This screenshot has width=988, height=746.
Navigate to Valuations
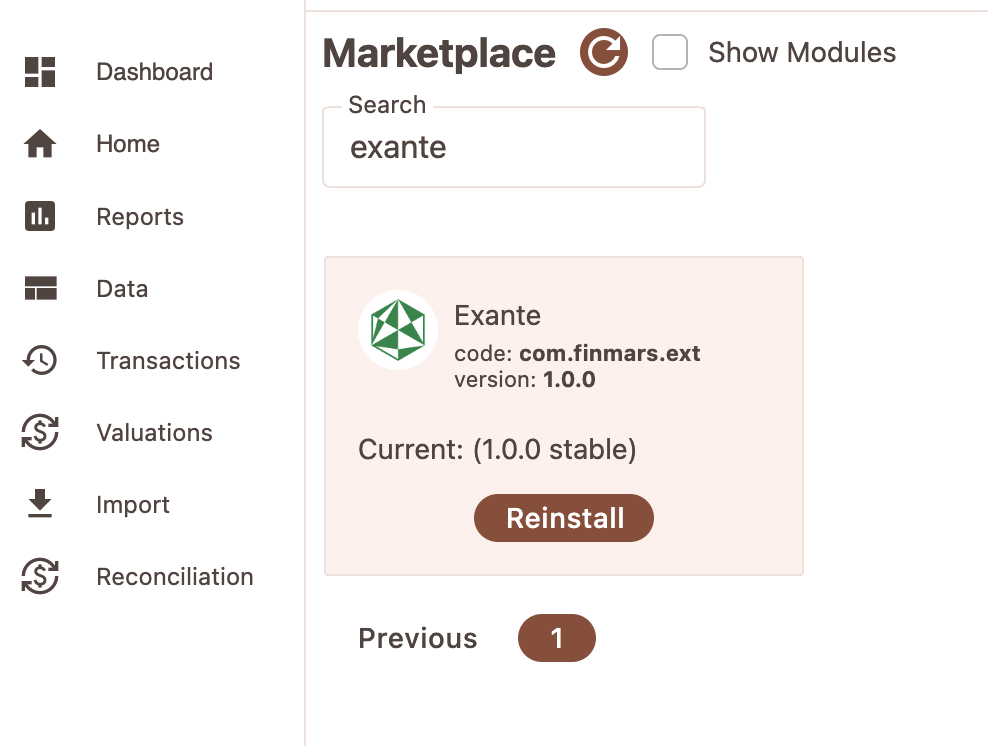pyautogui.click(x=154, y=433)
